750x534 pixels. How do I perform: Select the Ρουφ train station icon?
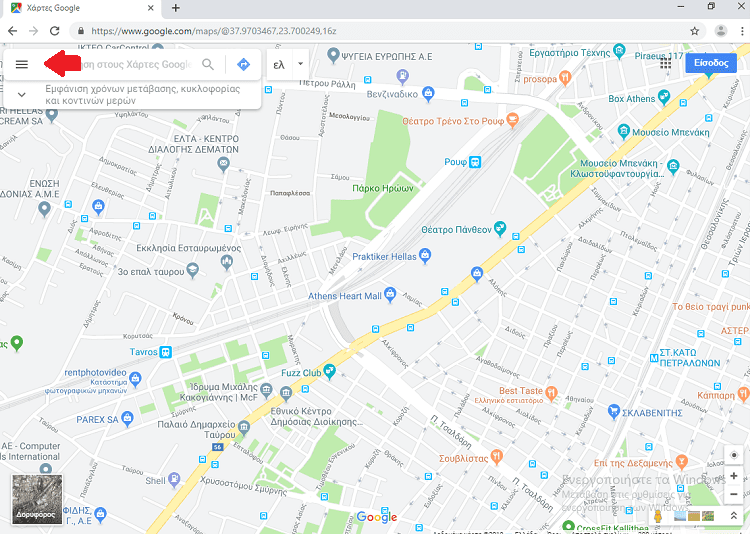click(475, 162)
